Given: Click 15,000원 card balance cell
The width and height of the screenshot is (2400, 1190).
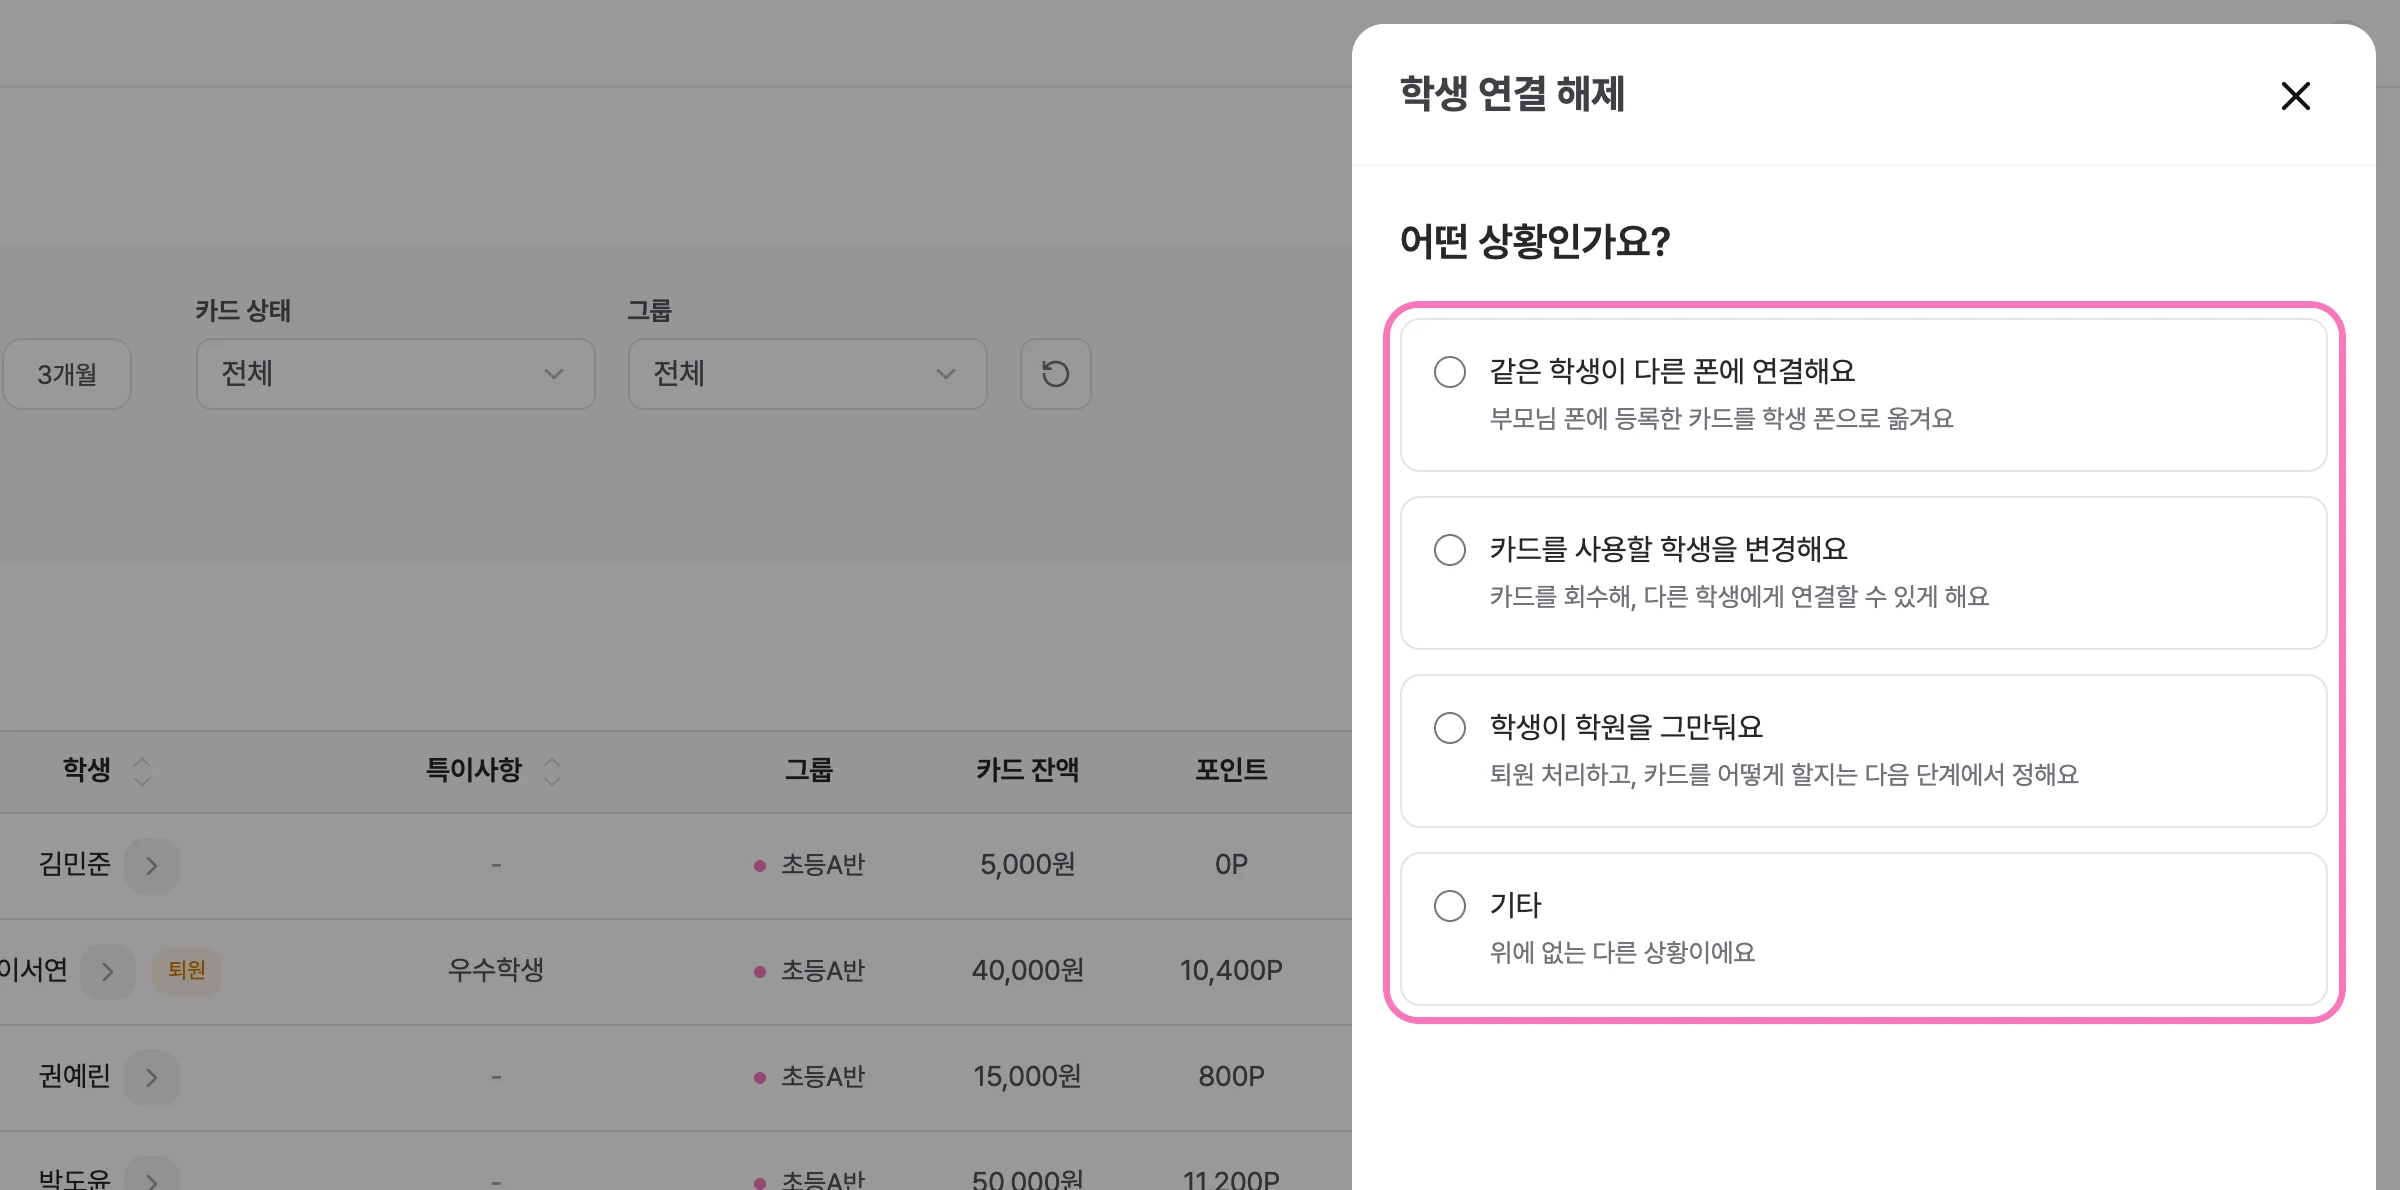Looking at the screenshot, I should 1027,1076.
